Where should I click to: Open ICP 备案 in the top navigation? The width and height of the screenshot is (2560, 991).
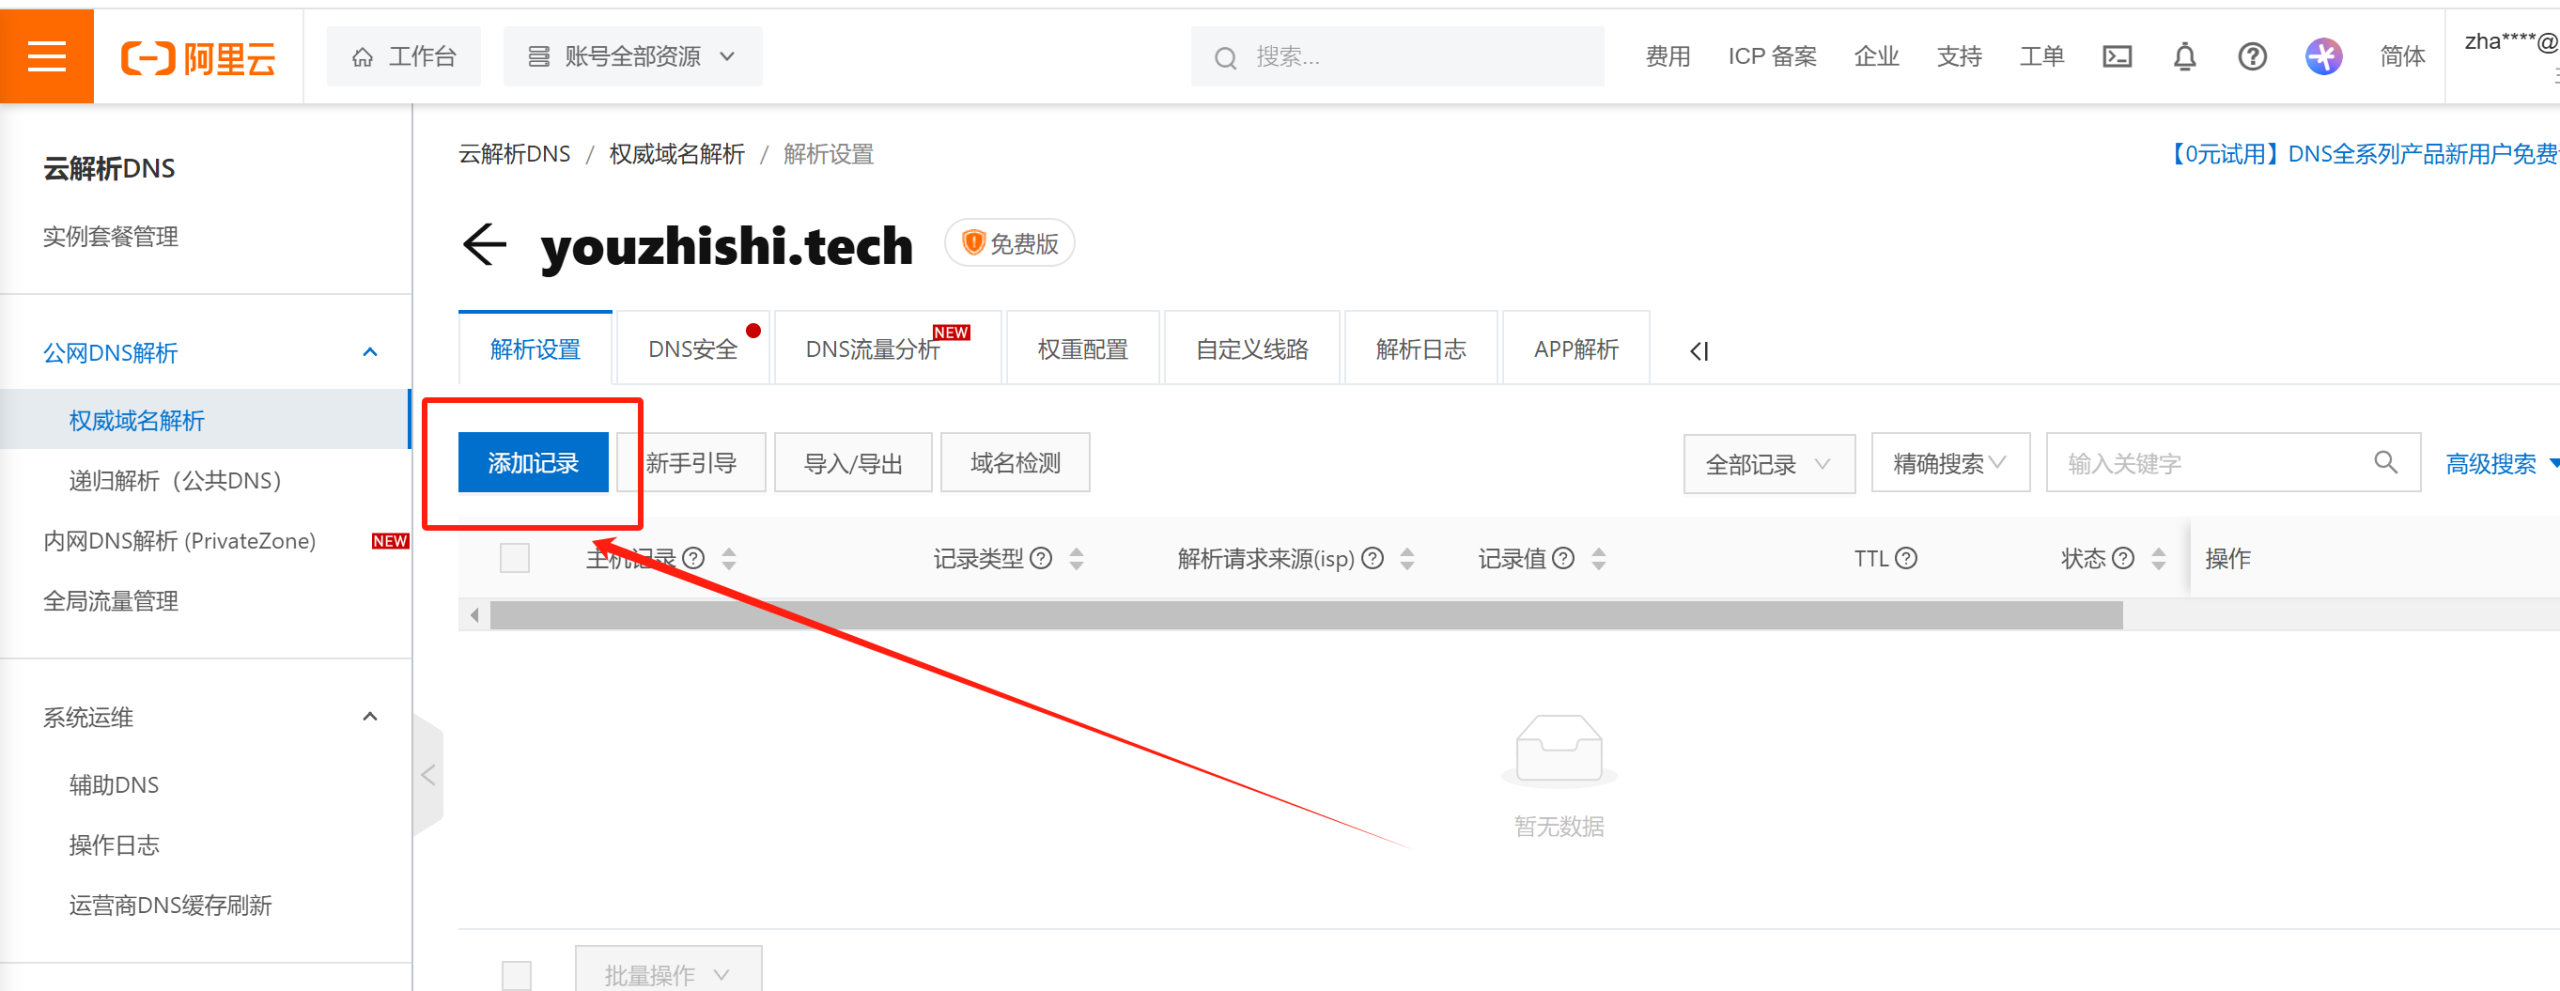coord(1772,57)
